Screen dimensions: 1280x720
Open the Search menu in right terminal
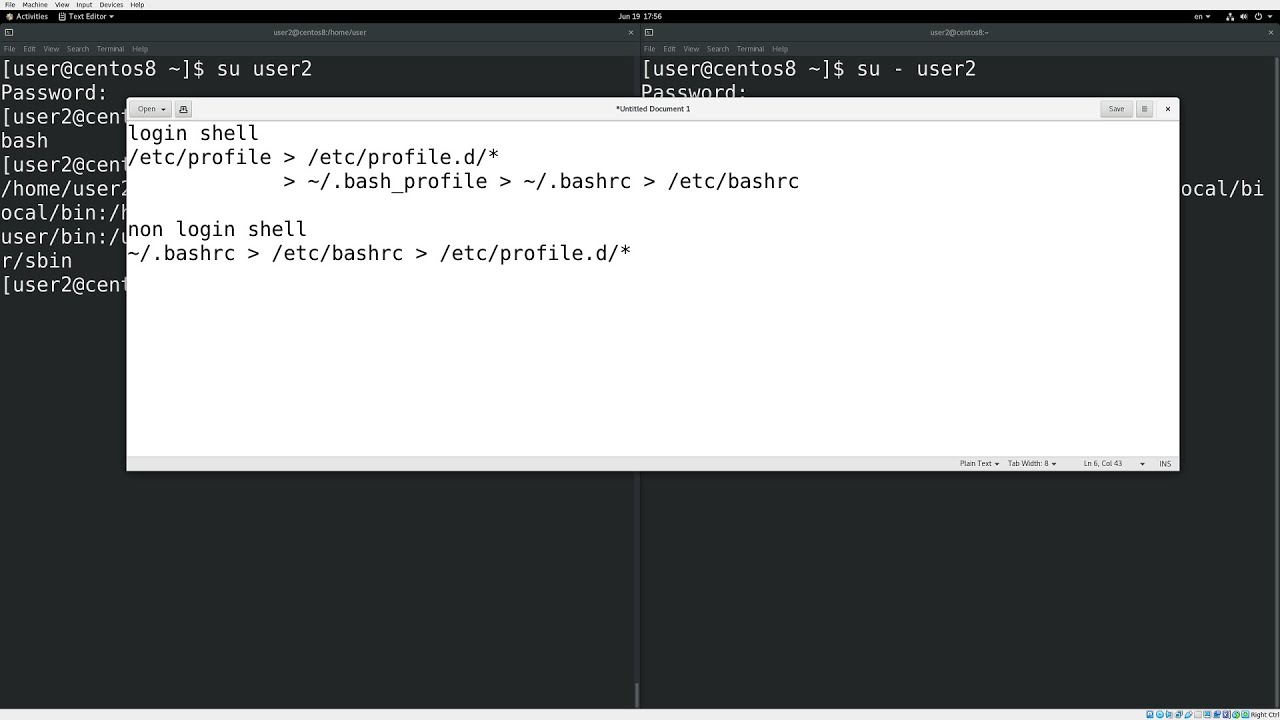(718, 49)
